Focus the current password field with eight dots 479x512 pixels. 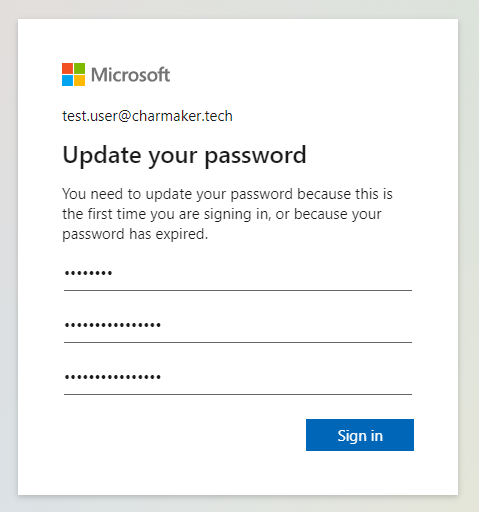tap(238, 275)
